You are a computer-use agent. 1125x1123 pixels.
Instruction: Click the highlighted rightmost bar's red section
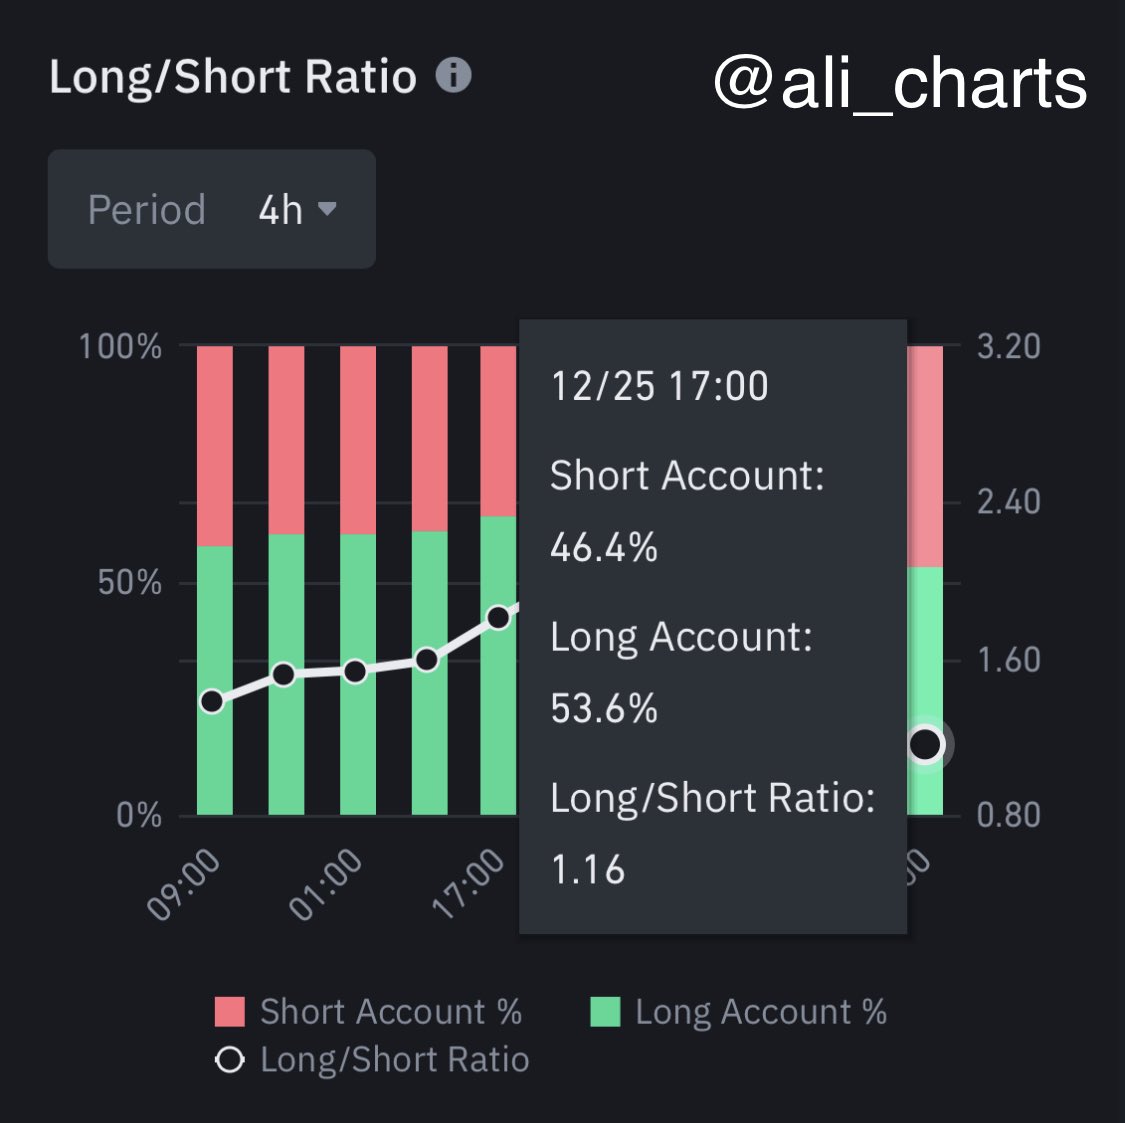[926, 455]
